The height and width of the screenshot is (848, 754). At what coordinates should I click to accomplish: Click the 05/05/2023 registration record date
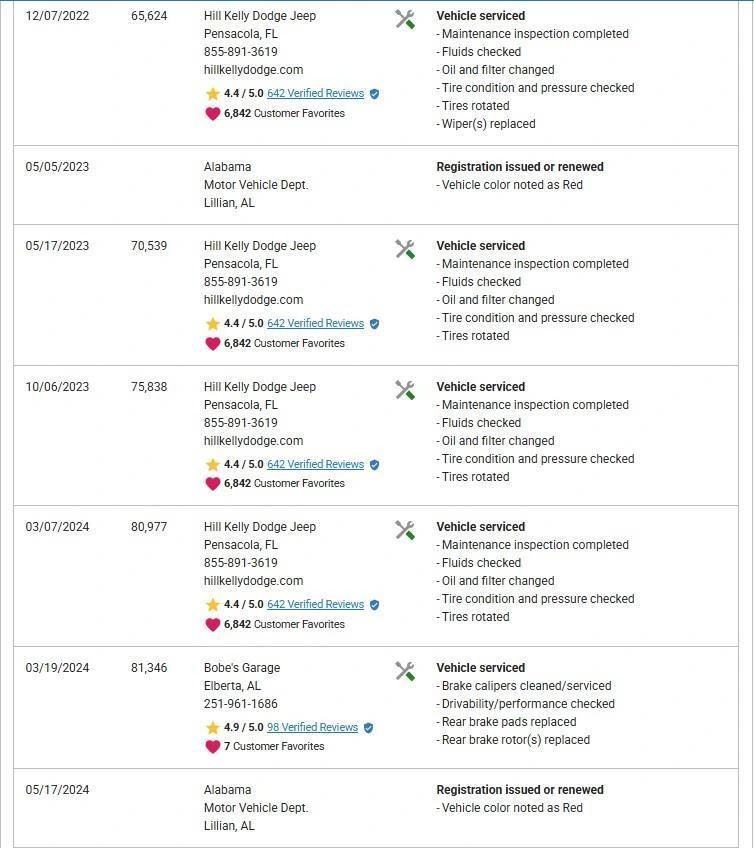point(57,167)
